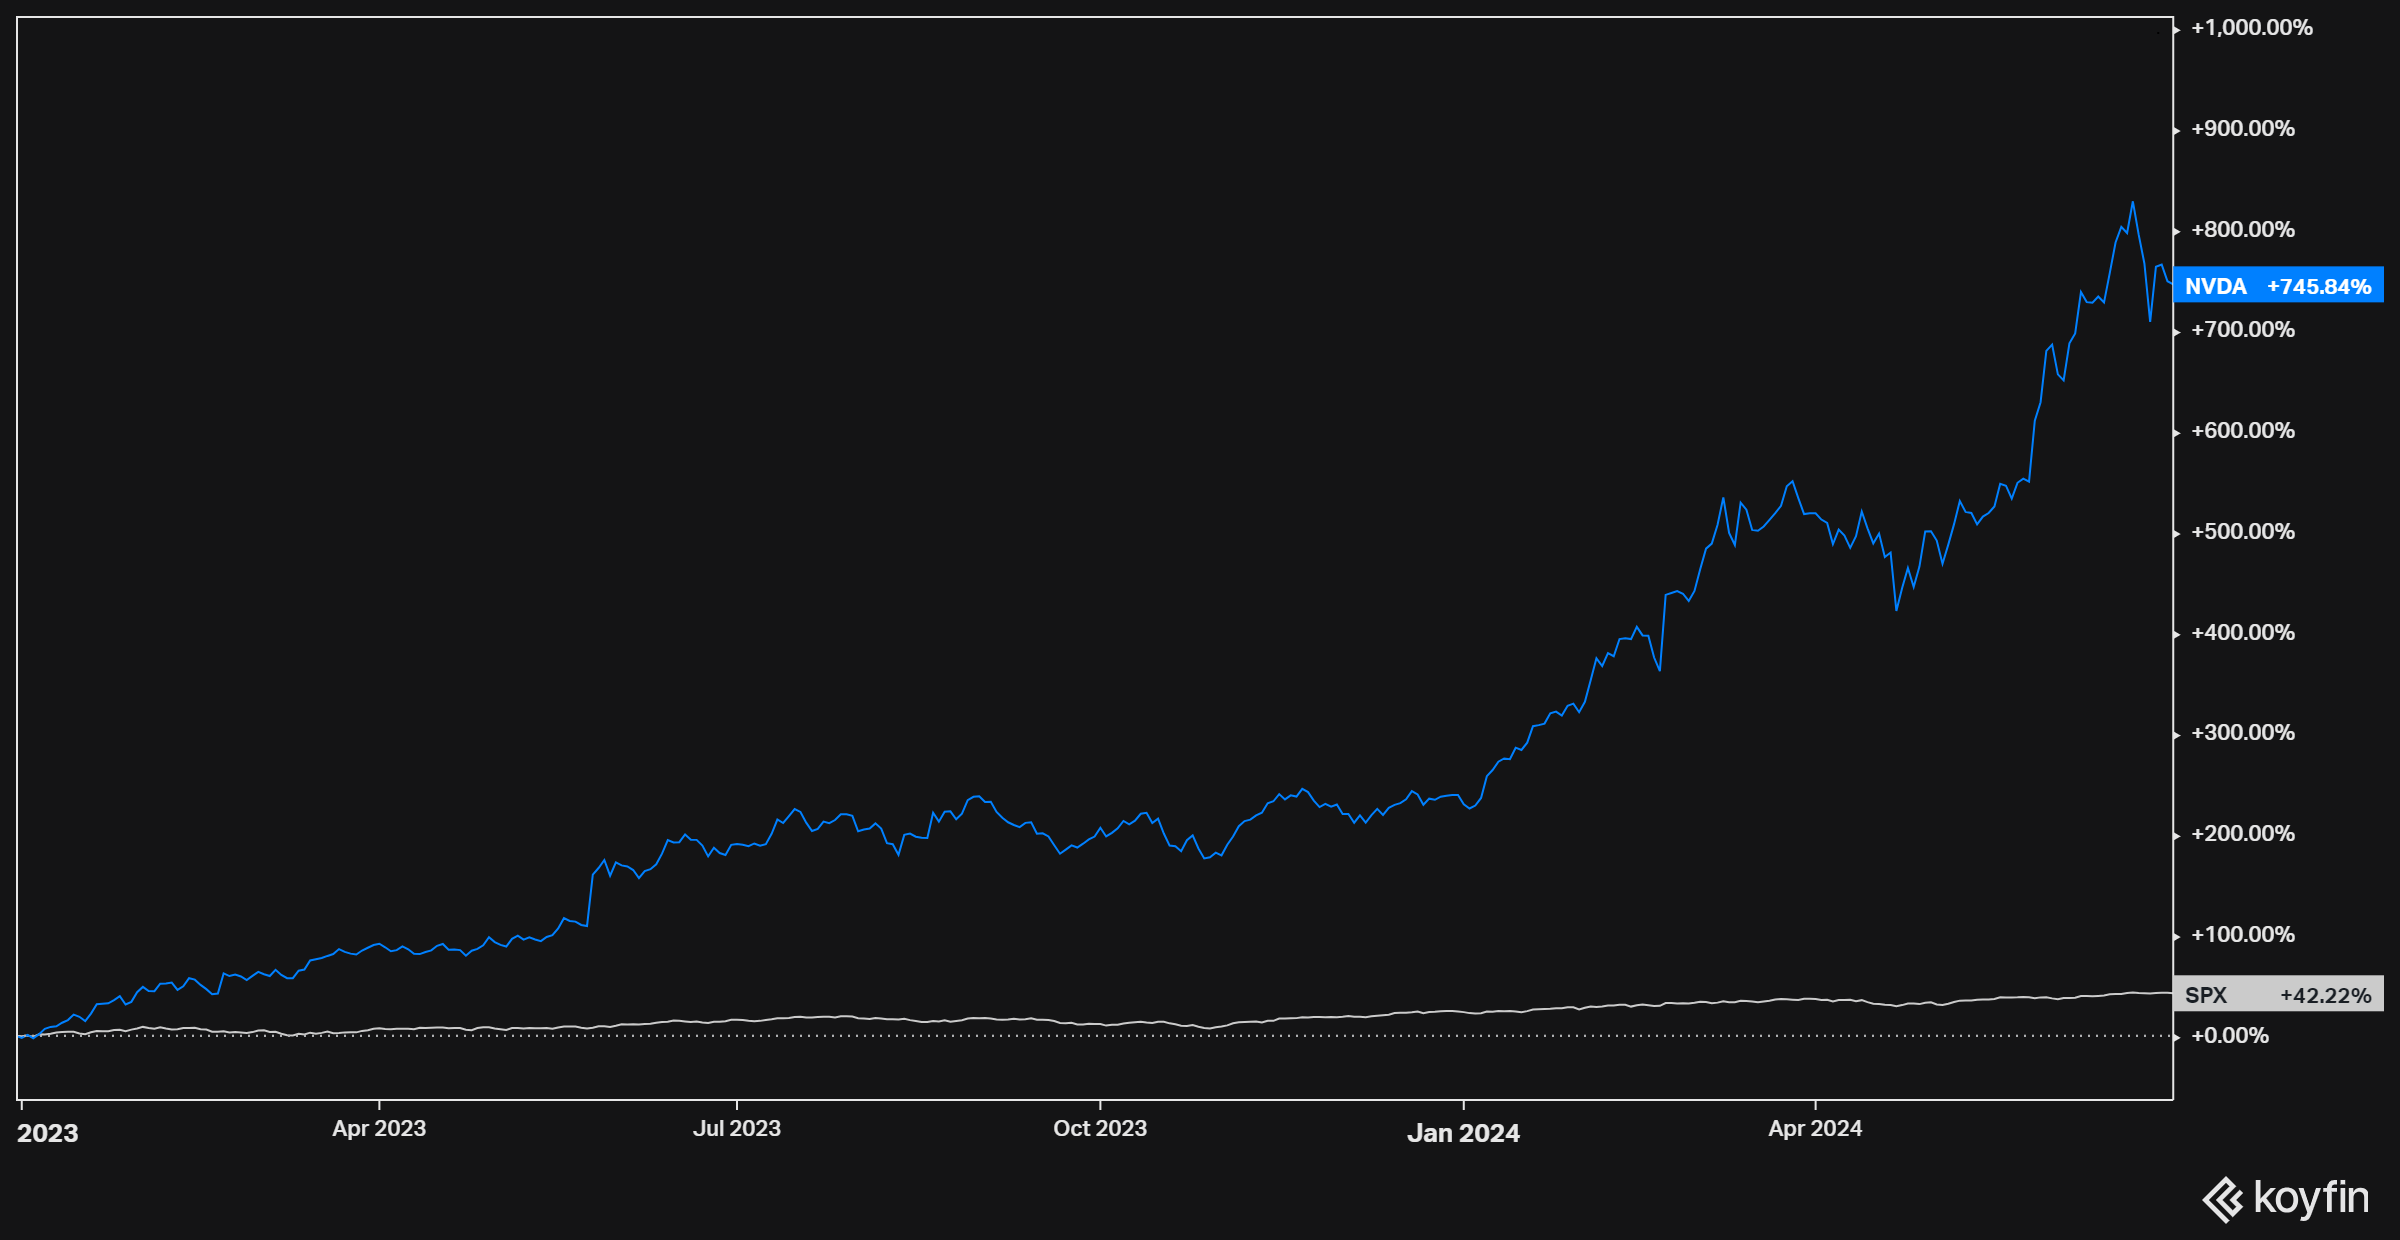Click the +0.00% axis label
The width and height of the screenshot is (2400, 1240).
coord(2230,1036)
